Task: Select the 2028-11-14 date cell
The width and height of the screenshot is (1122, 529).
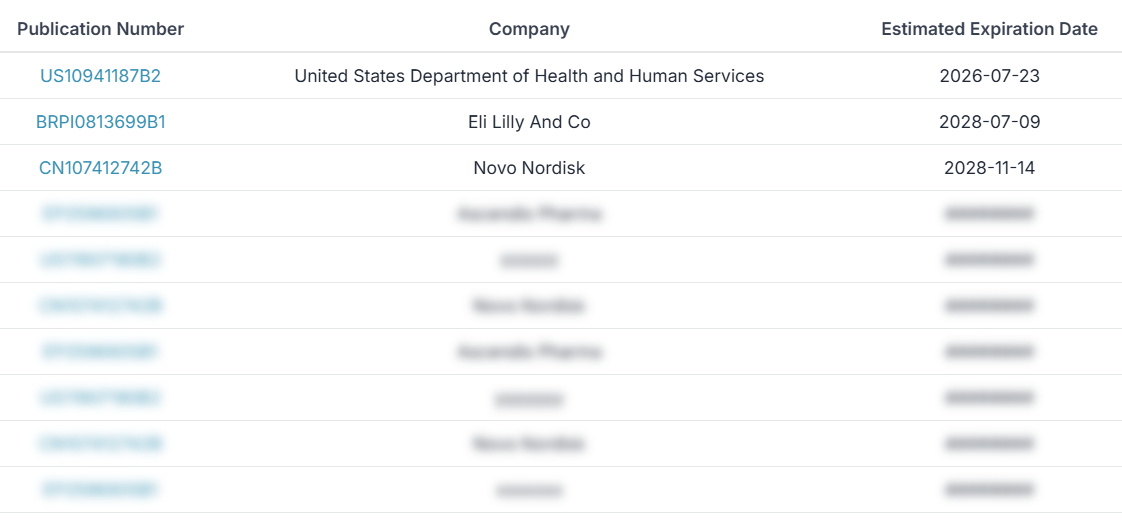Action: point(989,168)
